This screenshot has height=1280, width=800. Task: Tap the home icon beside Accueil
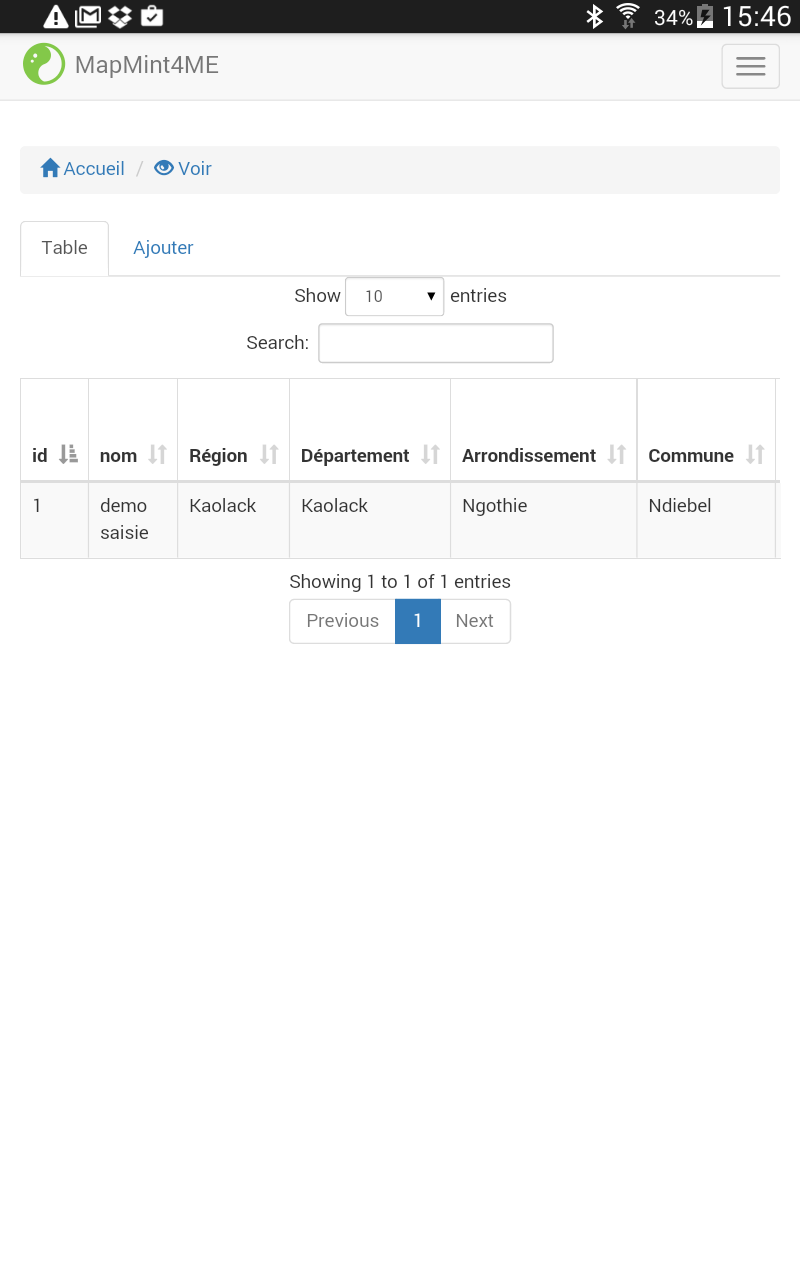pyautogui.click(x=50, y=168)
